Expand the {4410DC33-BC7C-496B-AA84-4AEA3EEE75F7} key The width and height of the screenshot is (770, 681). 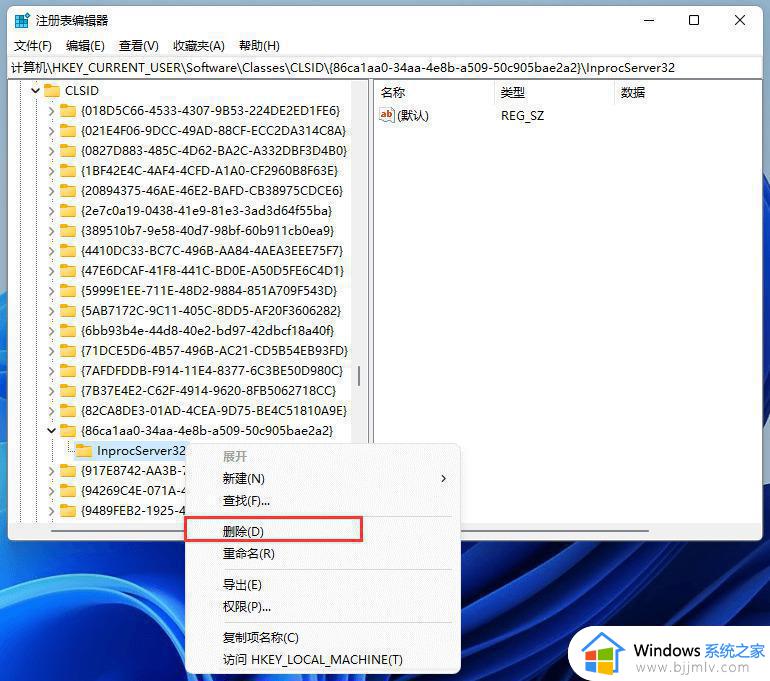click(x=51, y=250)
